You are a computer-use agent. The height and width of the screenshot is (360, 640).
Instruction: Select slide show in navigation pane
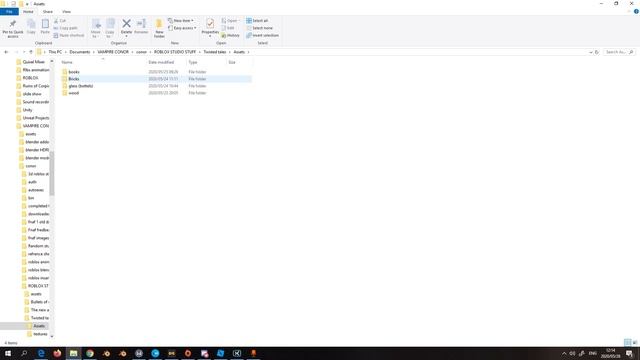[x=32, y=94]
